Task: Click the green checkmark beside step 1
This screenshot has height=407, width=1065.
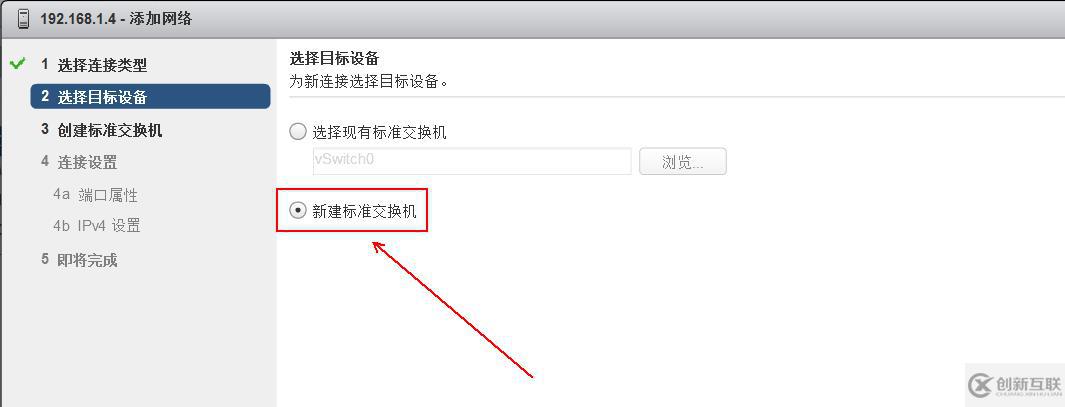Action: point(18,64)
